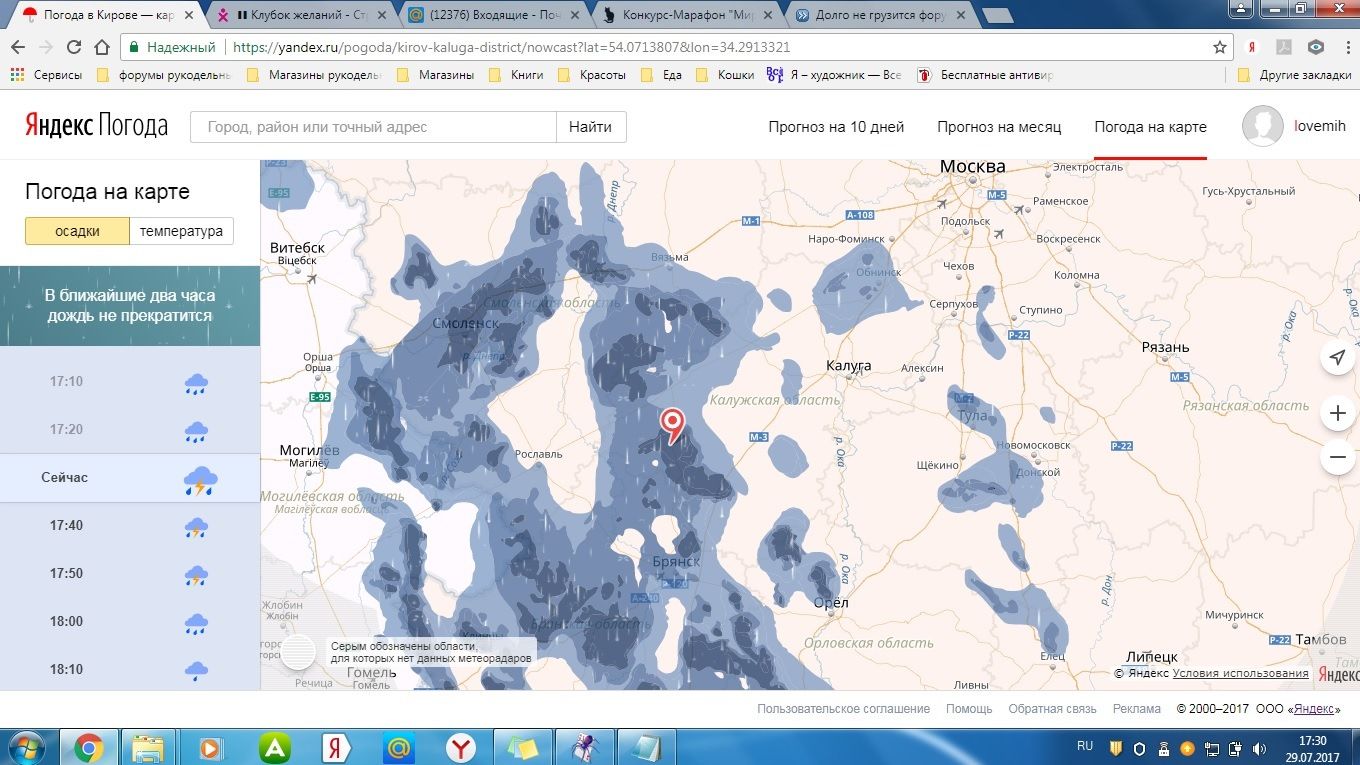Switch map to осадки mode
Viewport: 1360px width, 765px height.
[x=77, y=231]
